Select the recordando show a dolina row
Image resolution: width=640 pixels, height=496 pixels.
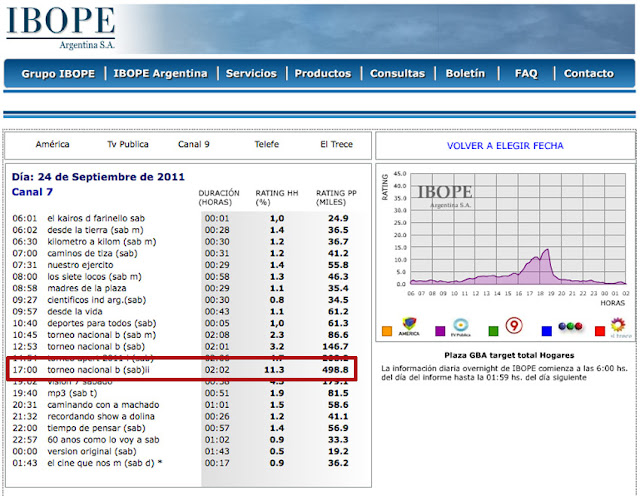click(x=180, y=416)
